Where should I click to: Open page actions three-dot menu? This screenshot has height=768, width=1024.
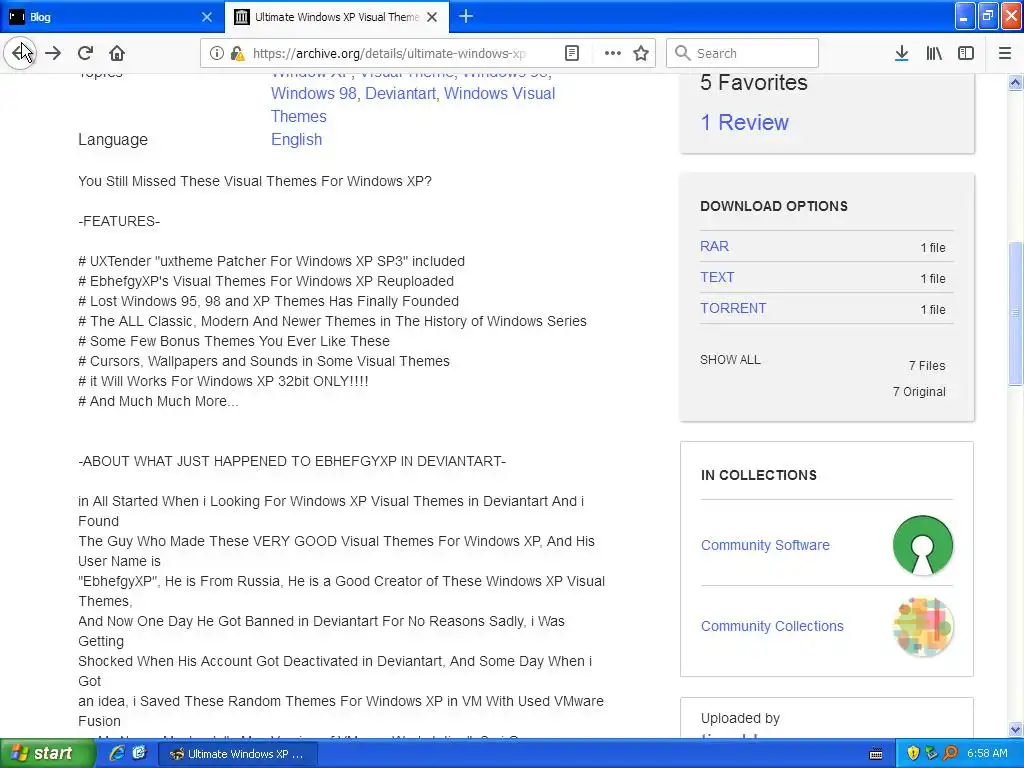click(613, 53)
